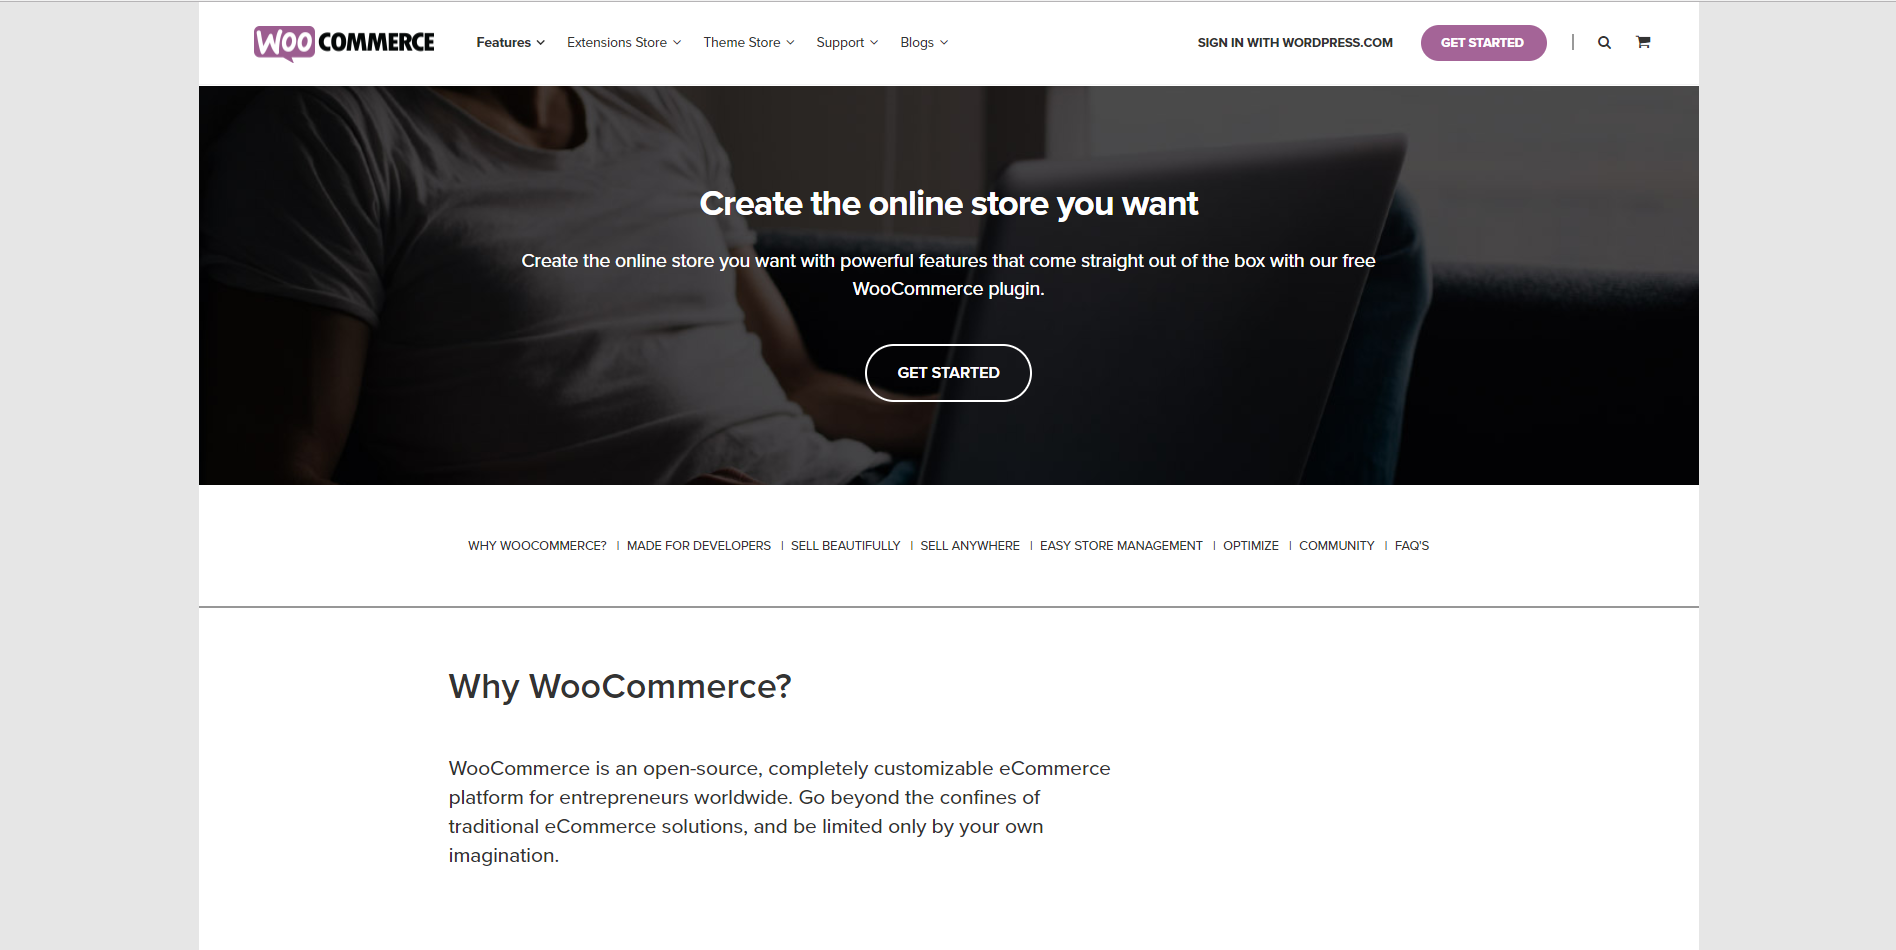Open the search magnifier icon
1896x950 pixels.
coord(1604,42)
